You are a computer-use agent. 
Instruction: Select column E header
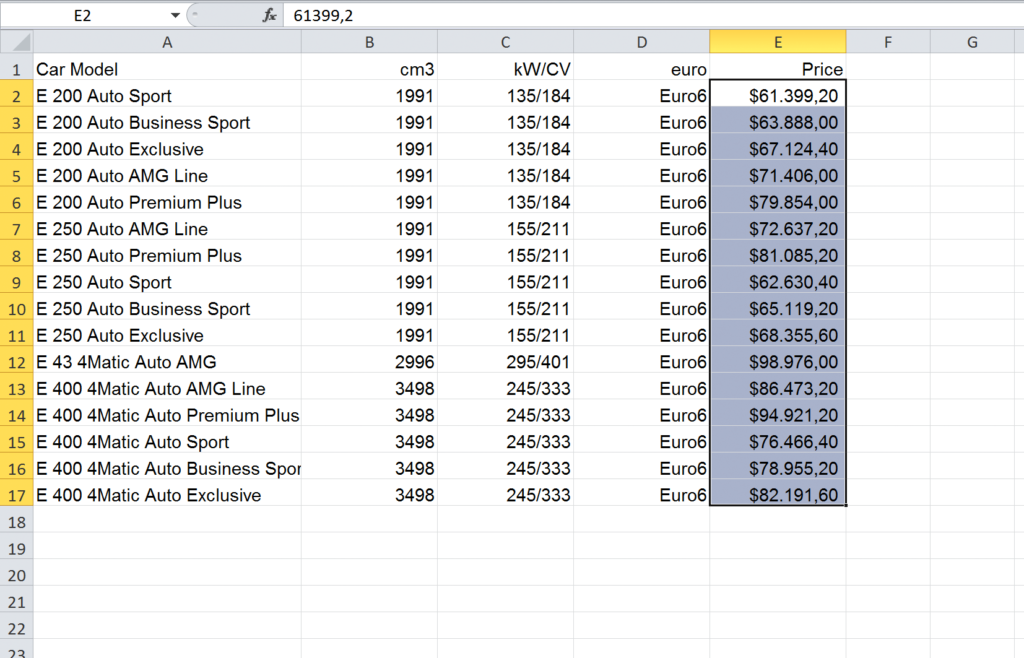(x=778, y=42)
